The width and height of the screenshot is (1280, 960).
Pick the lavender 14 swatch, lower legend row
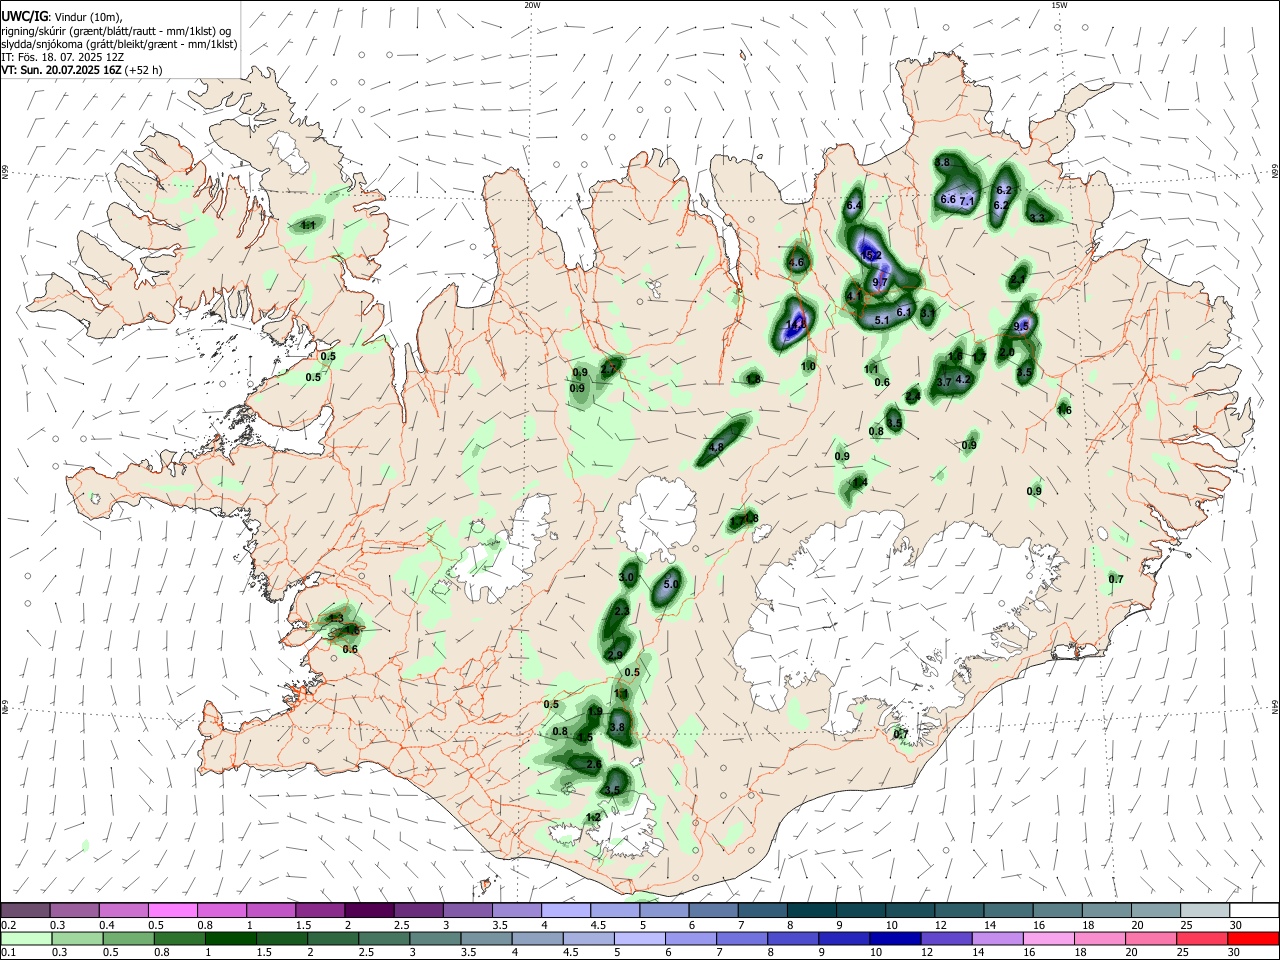996,938
